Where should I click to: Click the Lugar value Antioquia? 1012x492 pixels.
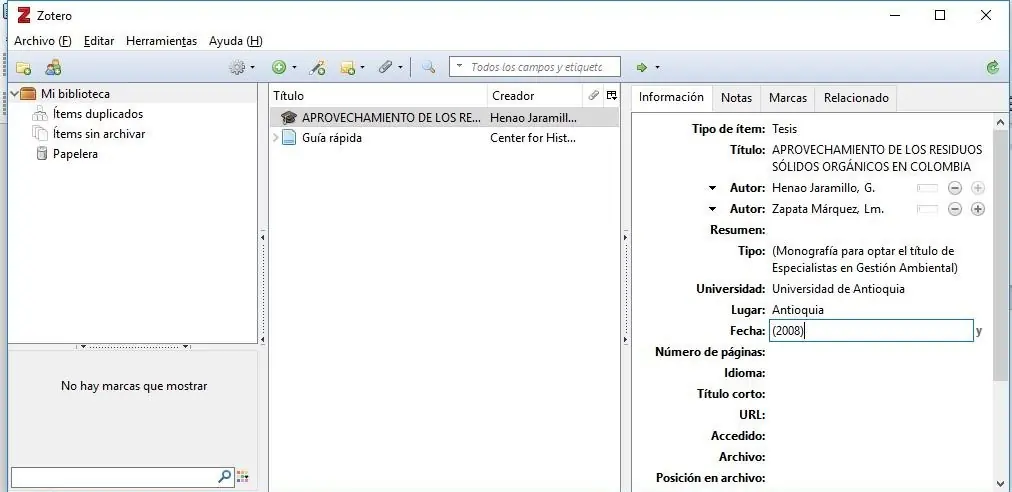coord(798,310)
